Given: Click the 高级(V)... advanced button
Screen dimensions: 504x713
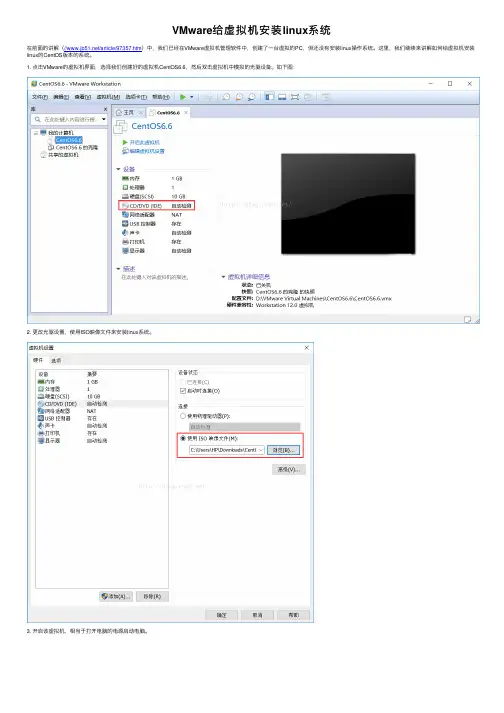Looking at the screenshot, I should click(289, 469).
